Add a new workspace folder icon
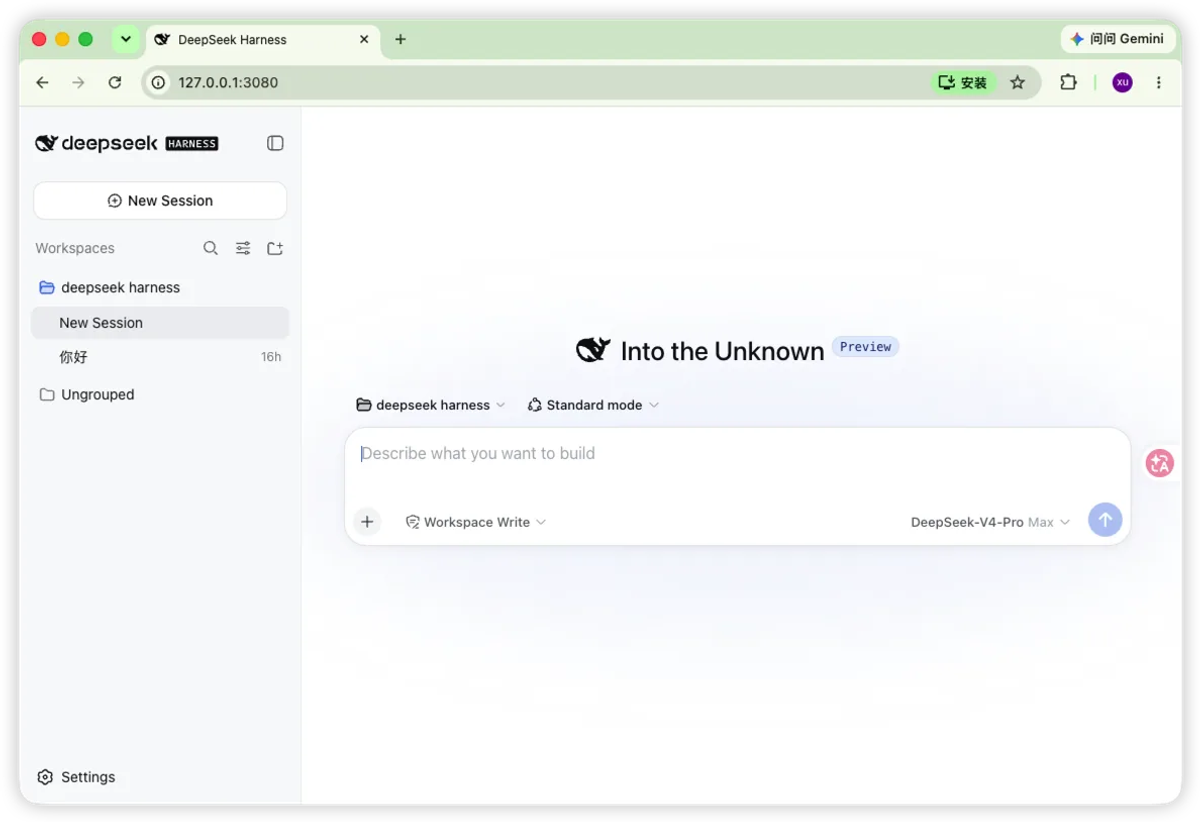 [x=275, y=248]
